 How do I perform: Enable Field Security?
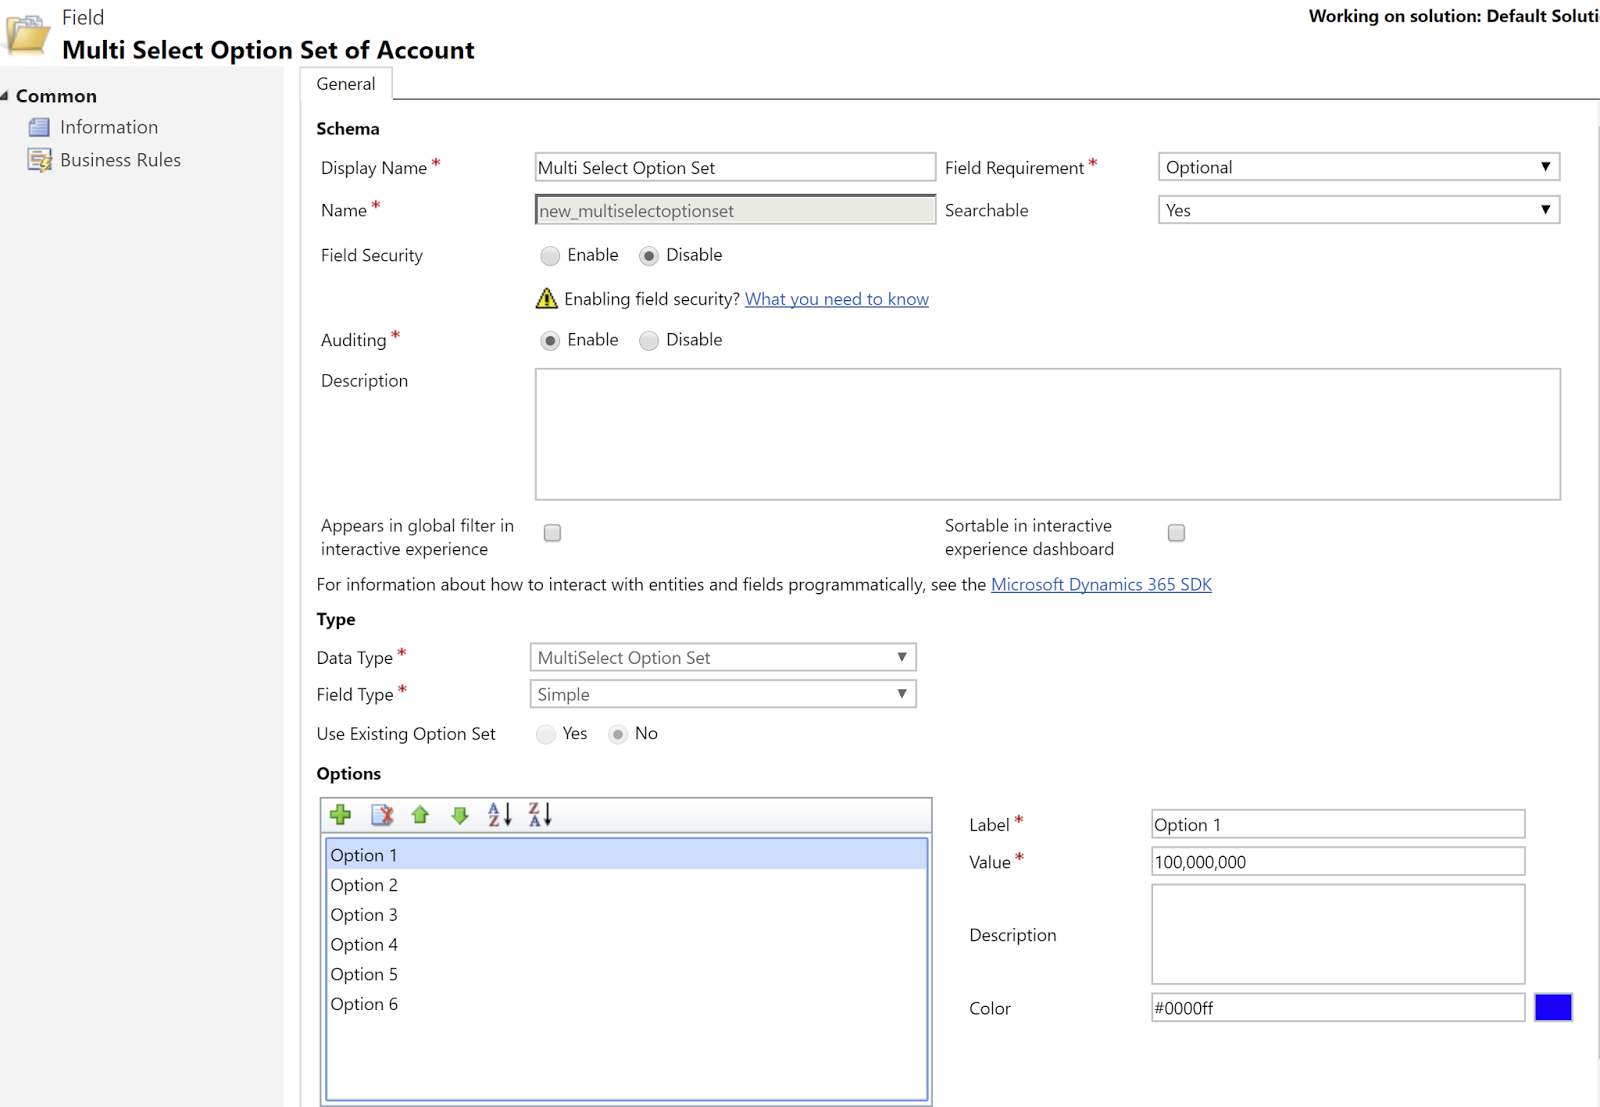pyautogui.click(x=550, y=256)
